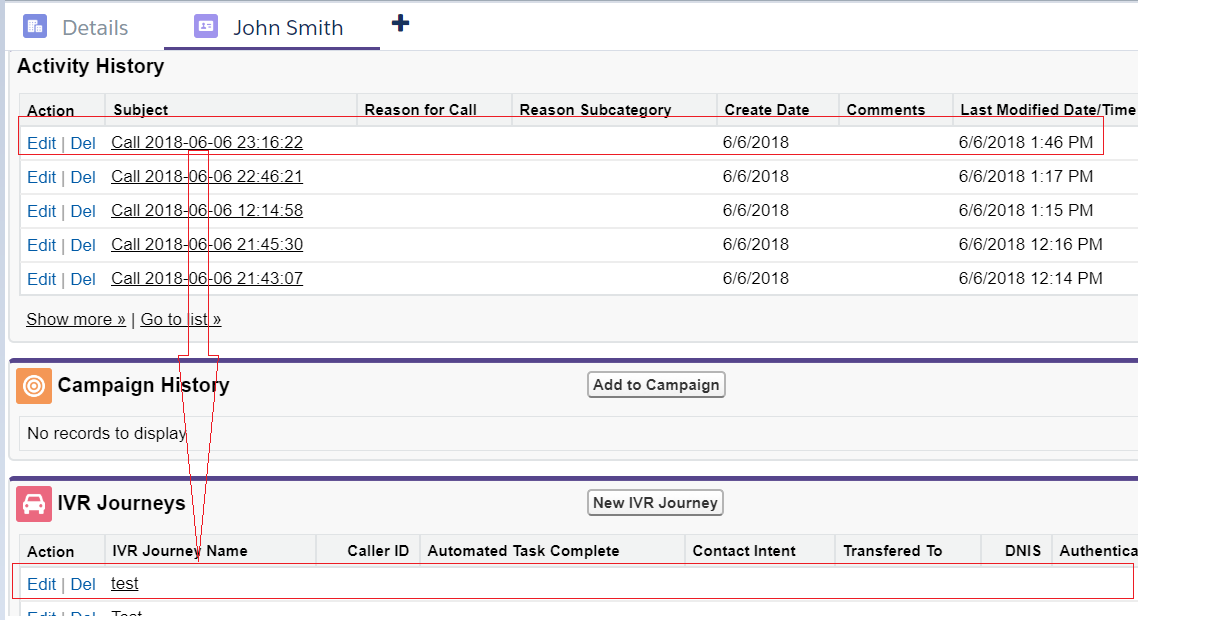Image resolution: width=1206 pixels, height=620 pixels.
Task: Follow the Go to list link
Action: [x=181, y=320]
